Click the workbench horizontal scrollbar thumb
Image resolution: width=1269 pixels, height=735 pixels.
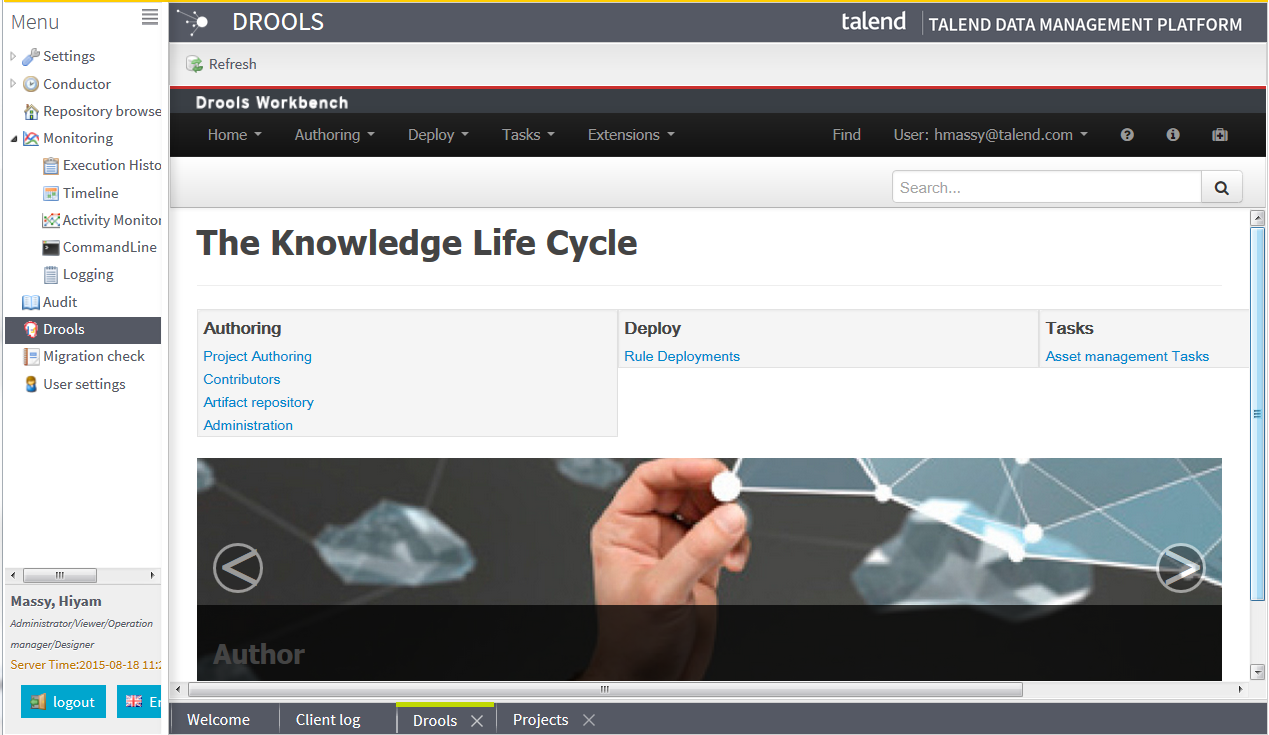(x=605, y=689)
